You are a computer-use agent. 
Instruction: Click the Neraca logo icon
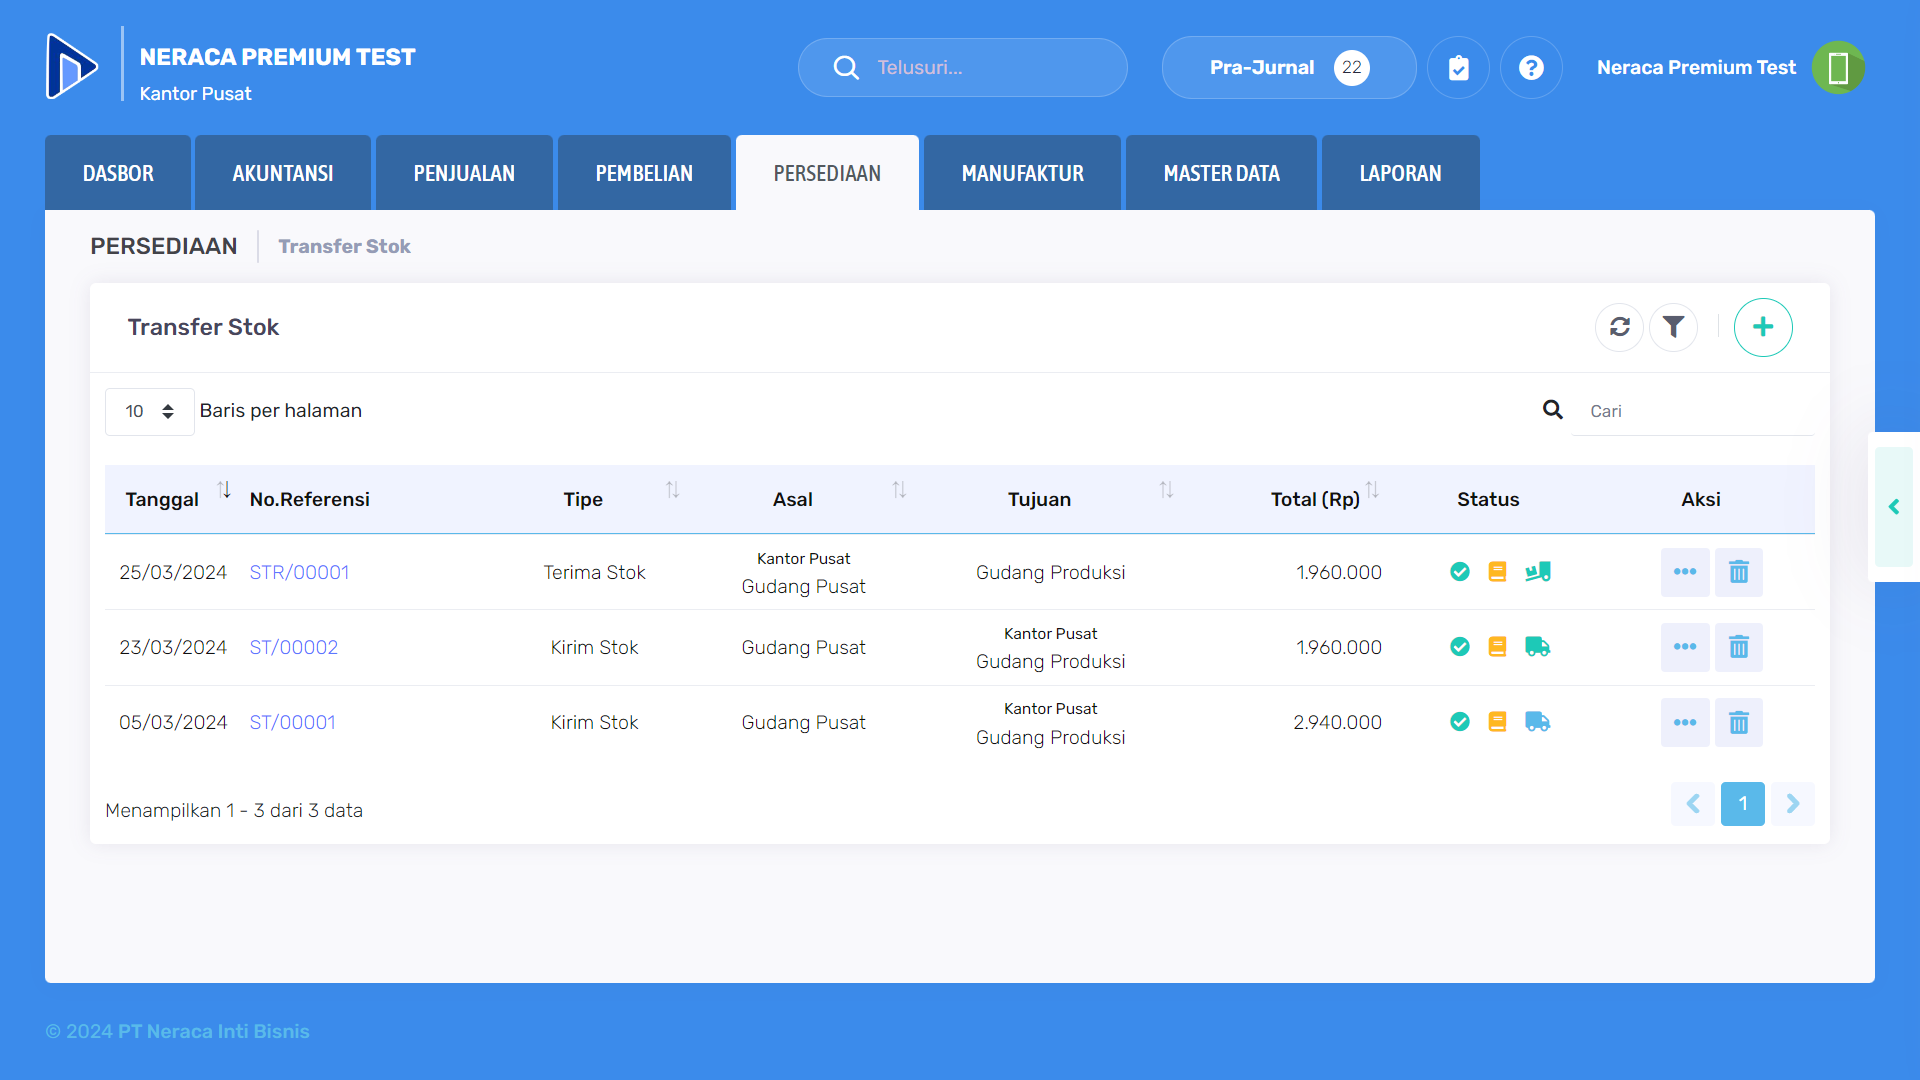click(72, 66)
